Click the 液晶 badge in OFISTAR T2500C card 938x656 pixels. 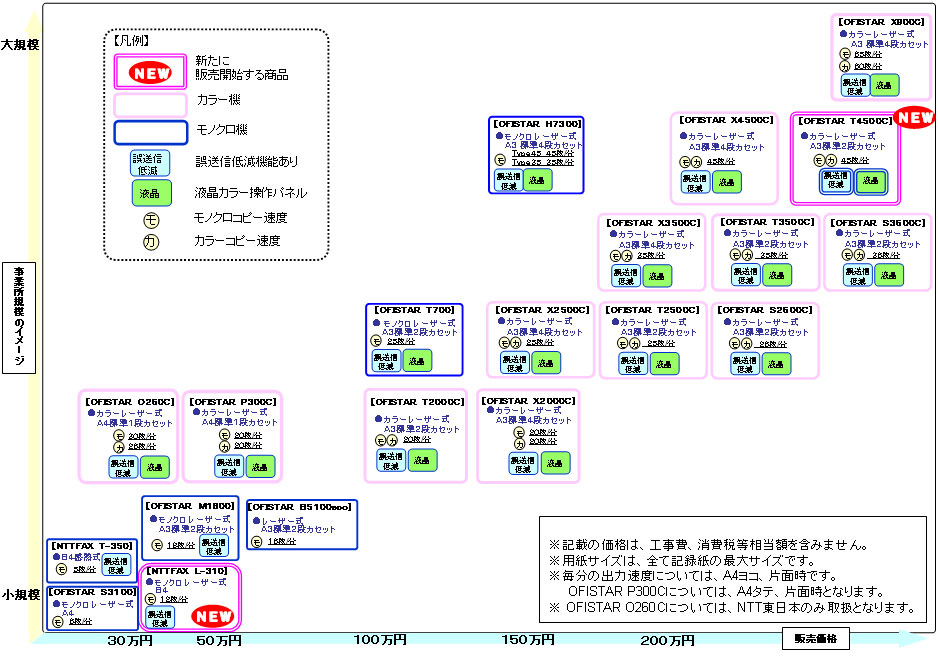click(x=663, y=364)
